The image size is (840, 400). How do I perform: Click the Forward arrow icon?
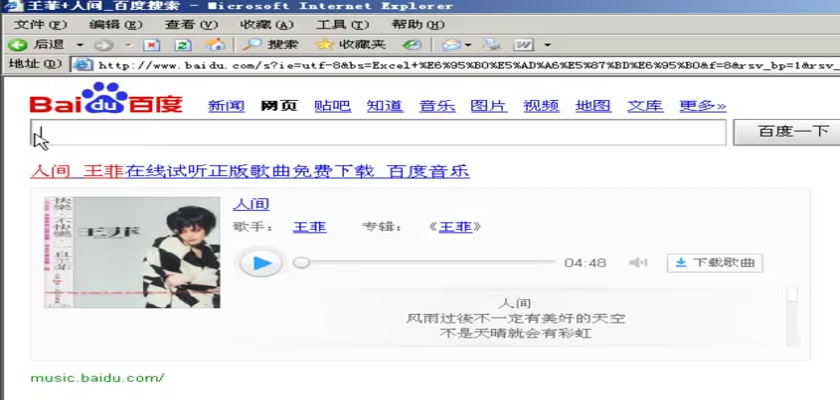(x=104, y=45)
